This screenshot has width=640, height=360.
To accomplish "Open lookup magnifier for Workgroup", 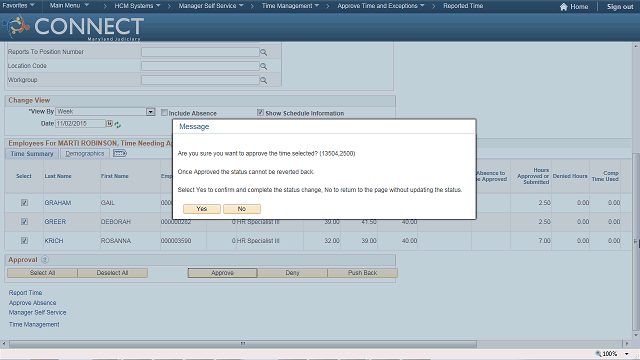I will coord(264,80).
